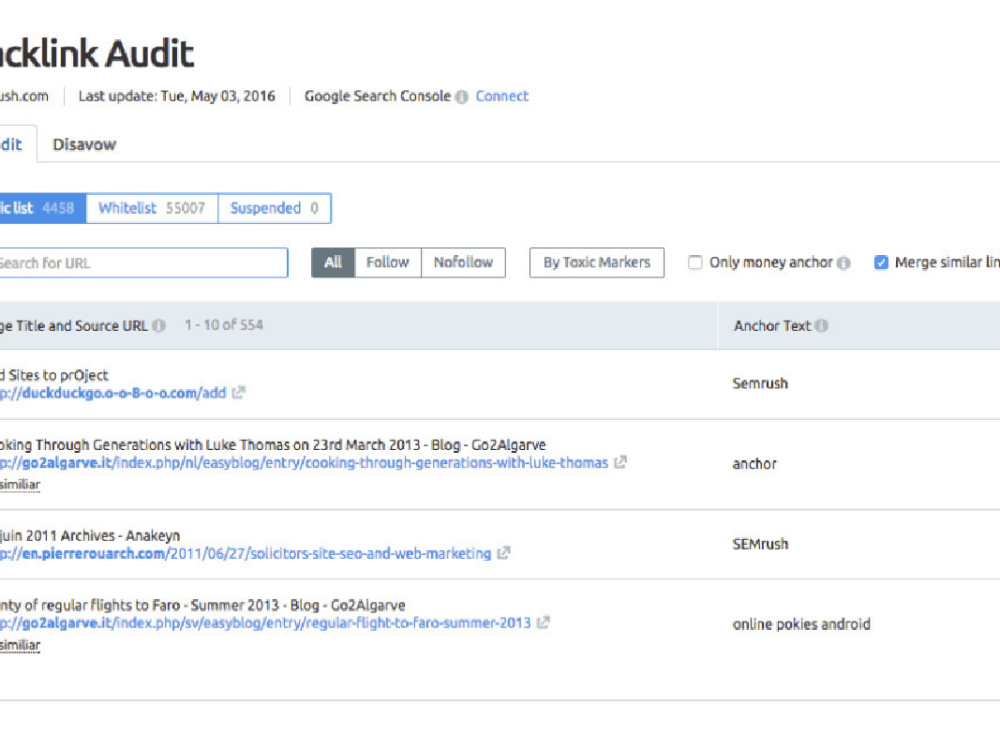Click the Page Title and Source URL info icon
The image size is (1000, 750).
pyautogui.click(x=159, y=326)
